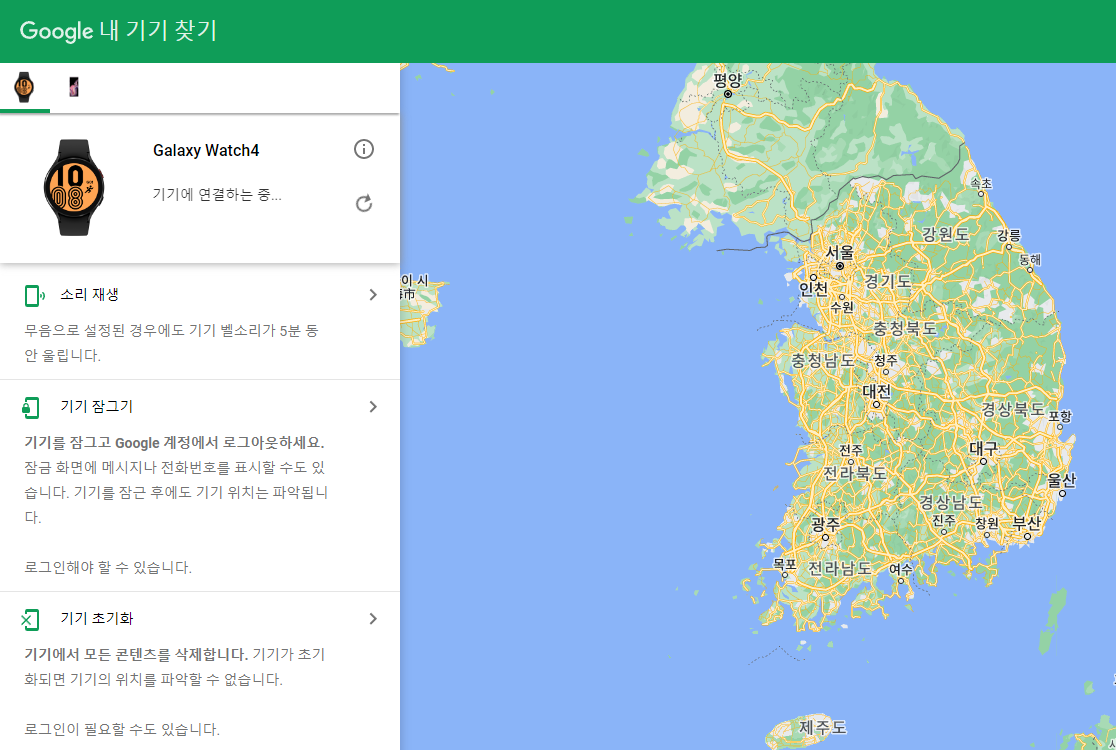The width and height of the screenshot is (1116, 750).
Task: Click the 전라남도 label on the map
Action: (840, 568)
